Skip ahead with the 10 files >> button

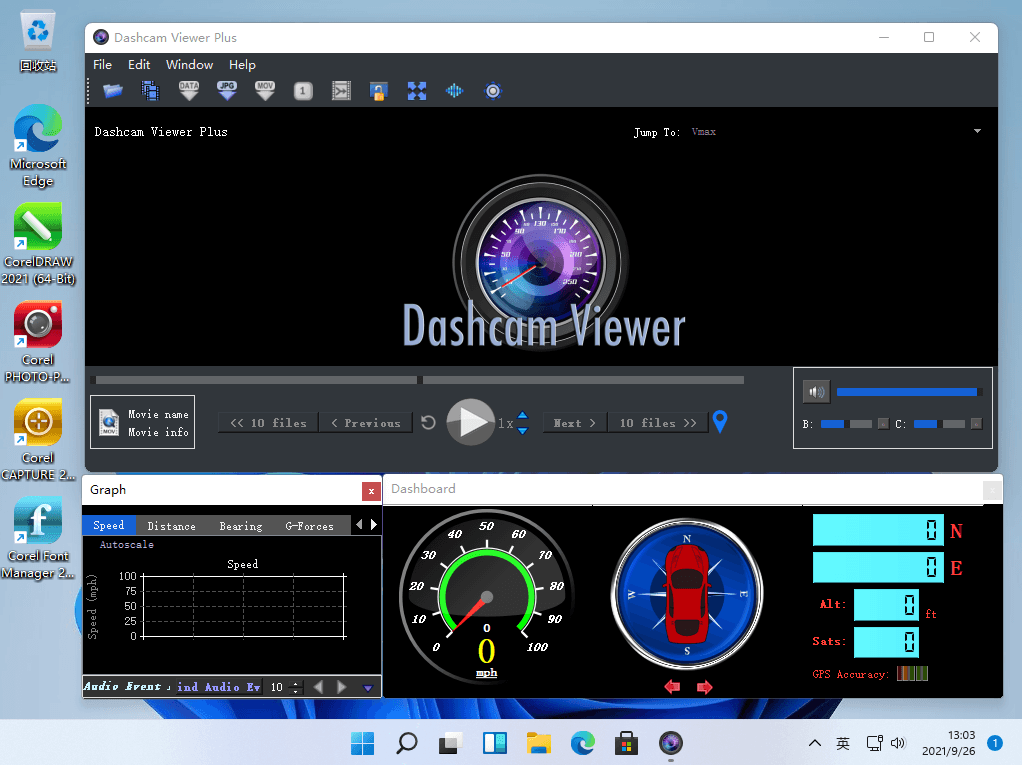pos(658,423)
